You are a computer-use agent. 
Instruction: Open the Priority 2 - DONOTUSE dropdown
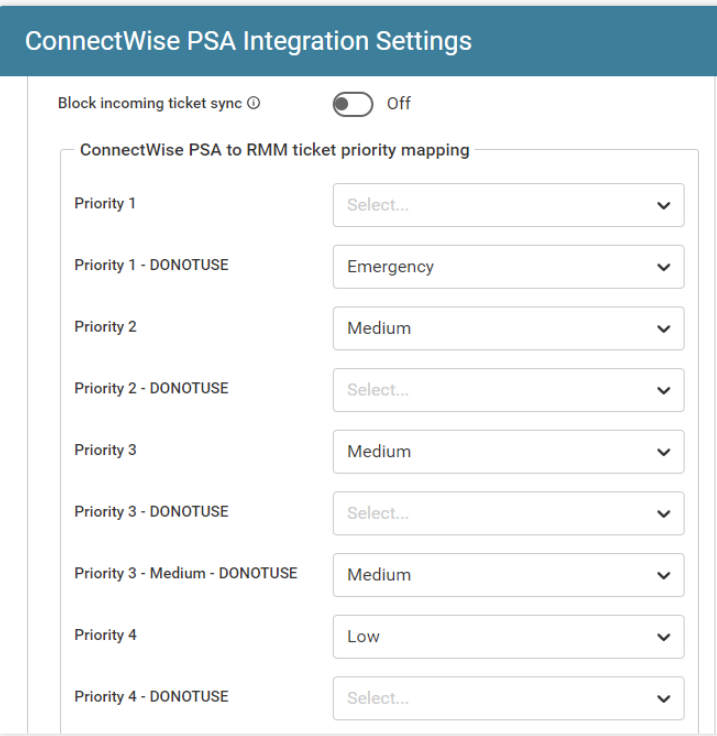tap(508, 390)
